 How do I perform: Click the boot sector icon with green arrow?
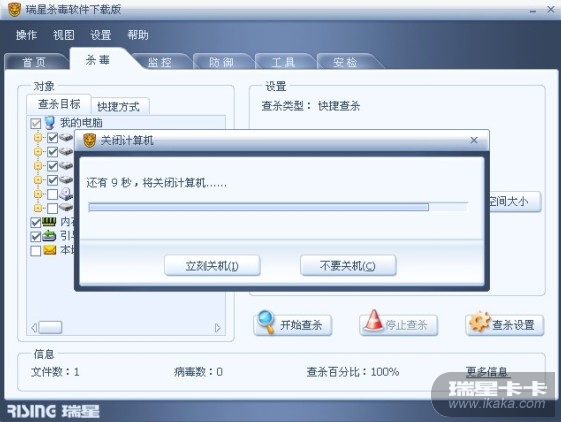49,236
